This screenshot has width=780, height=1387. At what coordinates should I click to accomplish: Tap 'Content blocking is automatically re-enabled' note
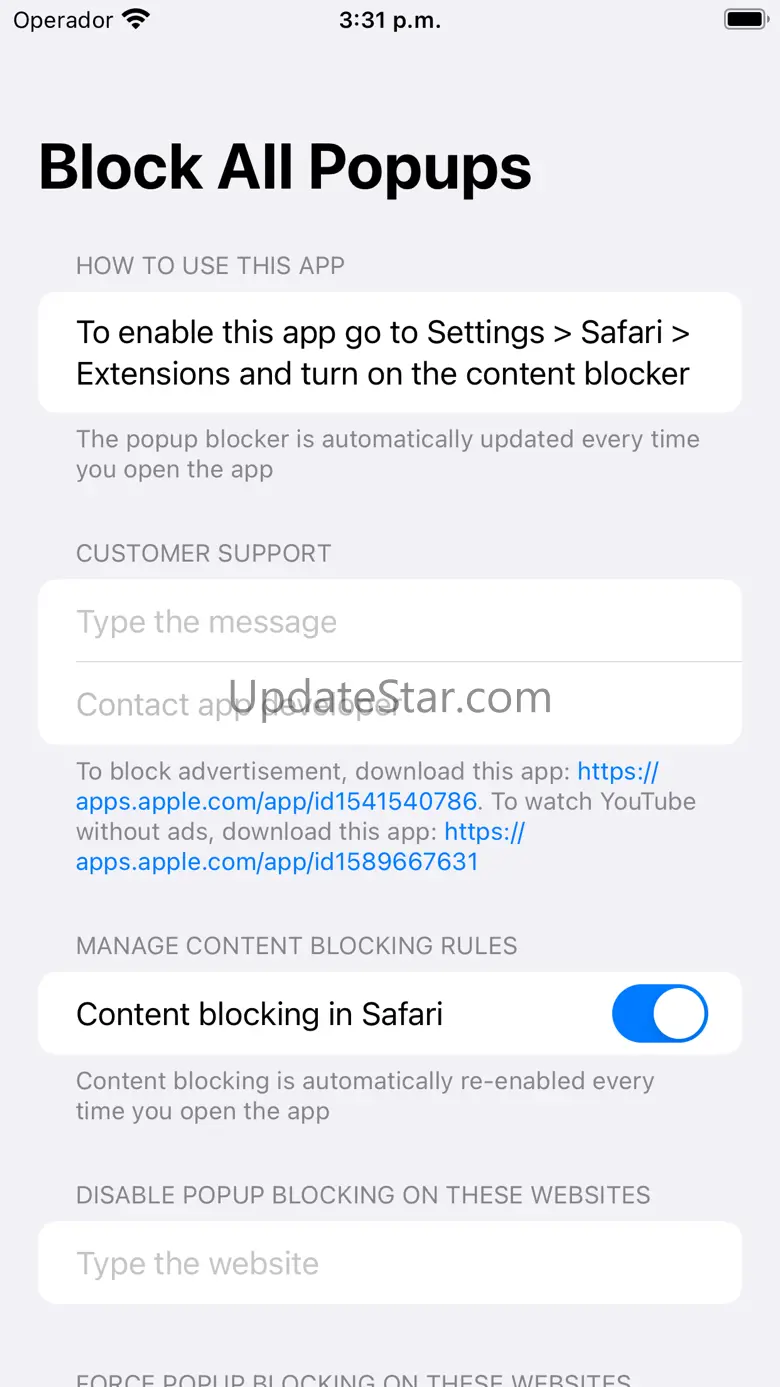pos(365,1096)
